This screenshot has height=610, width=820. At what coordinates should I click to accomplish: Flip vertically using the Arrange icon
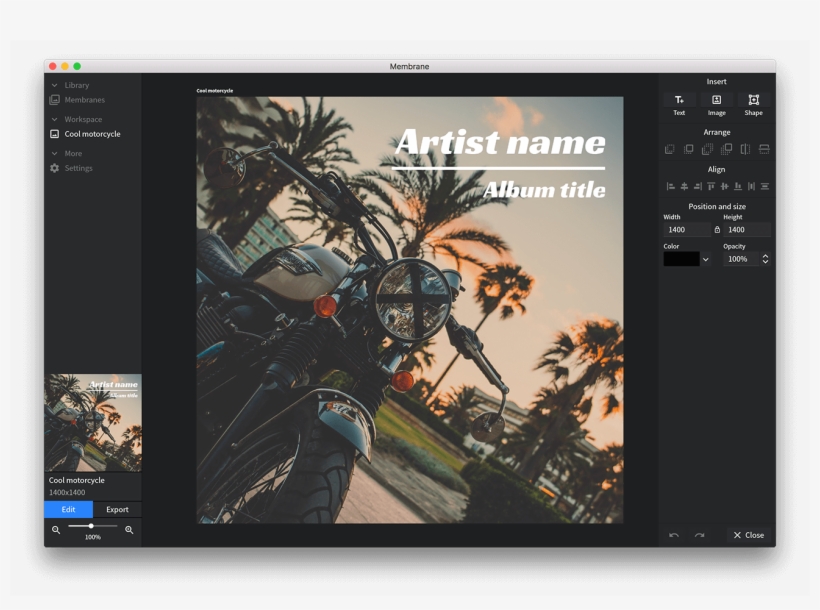[764, 149]
